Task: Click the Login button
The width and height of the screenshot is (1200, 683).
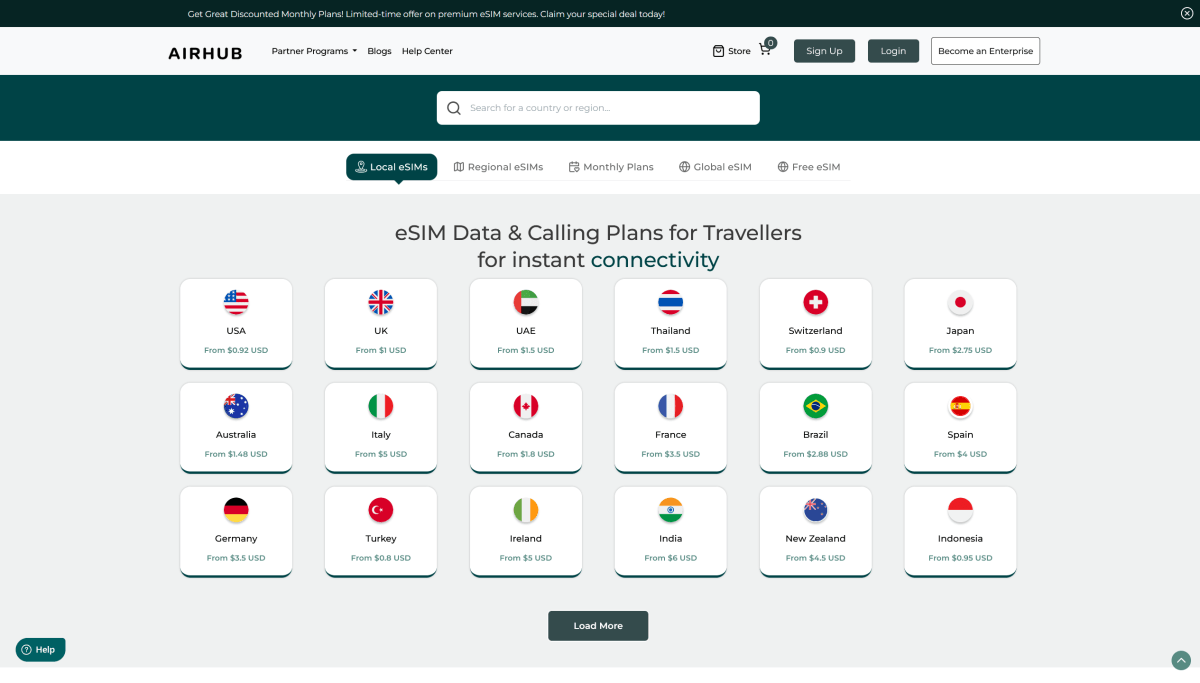Action: [893, 51]
